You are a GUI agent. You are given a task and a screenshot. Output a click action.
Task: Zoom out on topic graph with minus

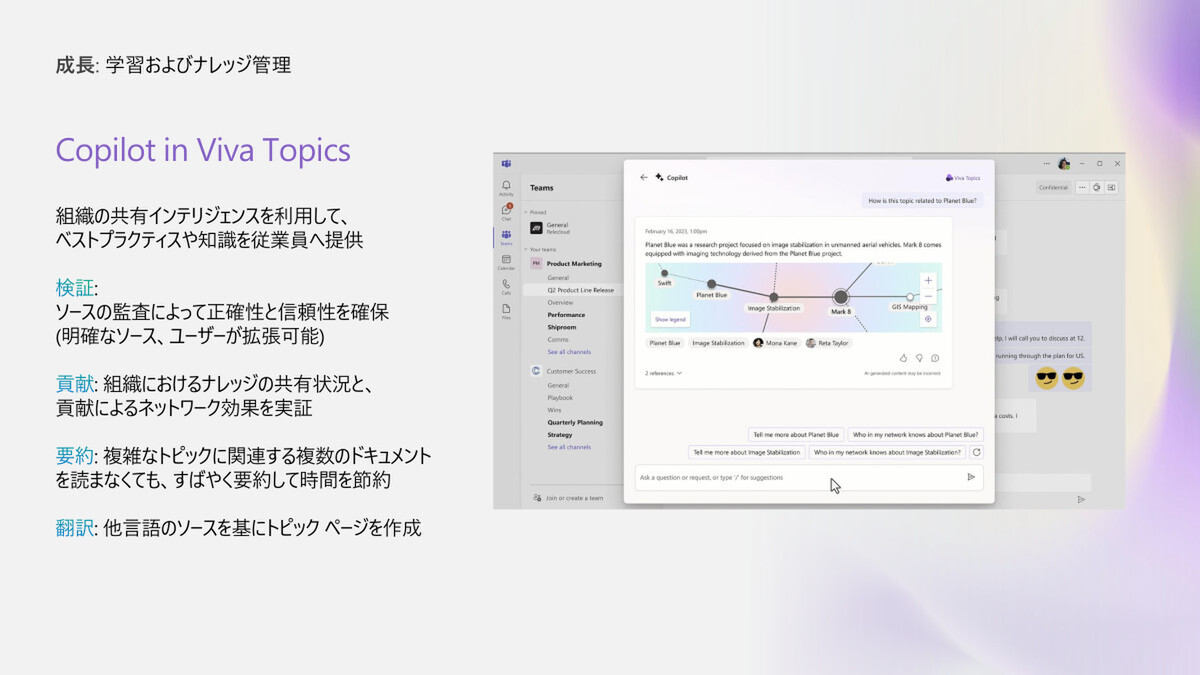pyautogui.click(x=928, y=297)
